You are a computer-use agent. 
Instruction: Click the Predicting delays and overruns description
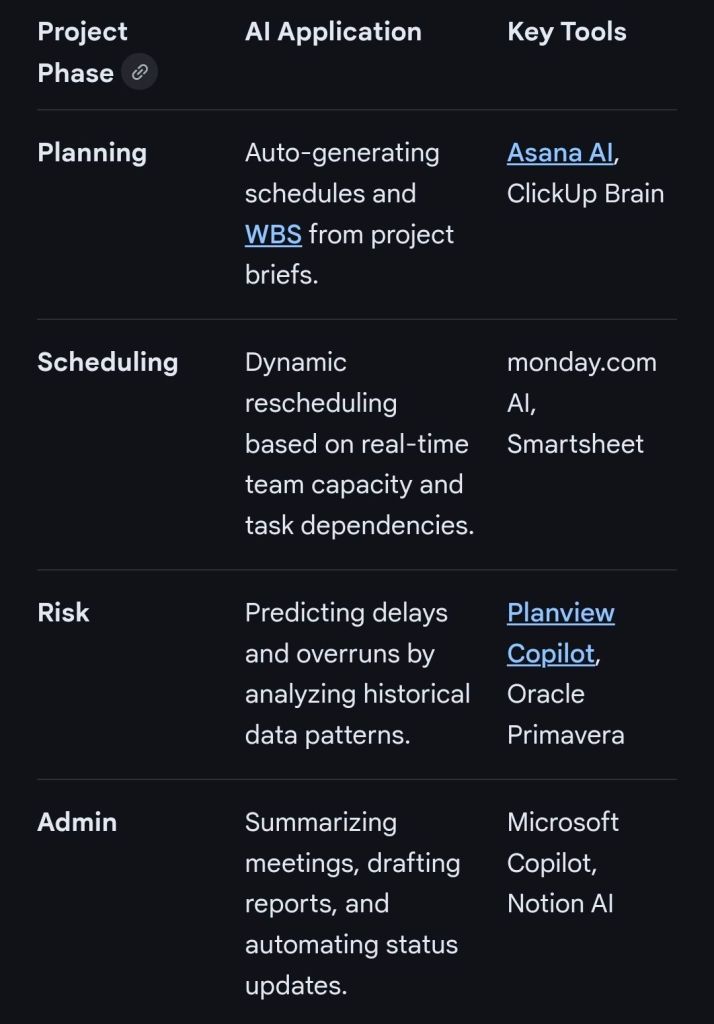357,674
